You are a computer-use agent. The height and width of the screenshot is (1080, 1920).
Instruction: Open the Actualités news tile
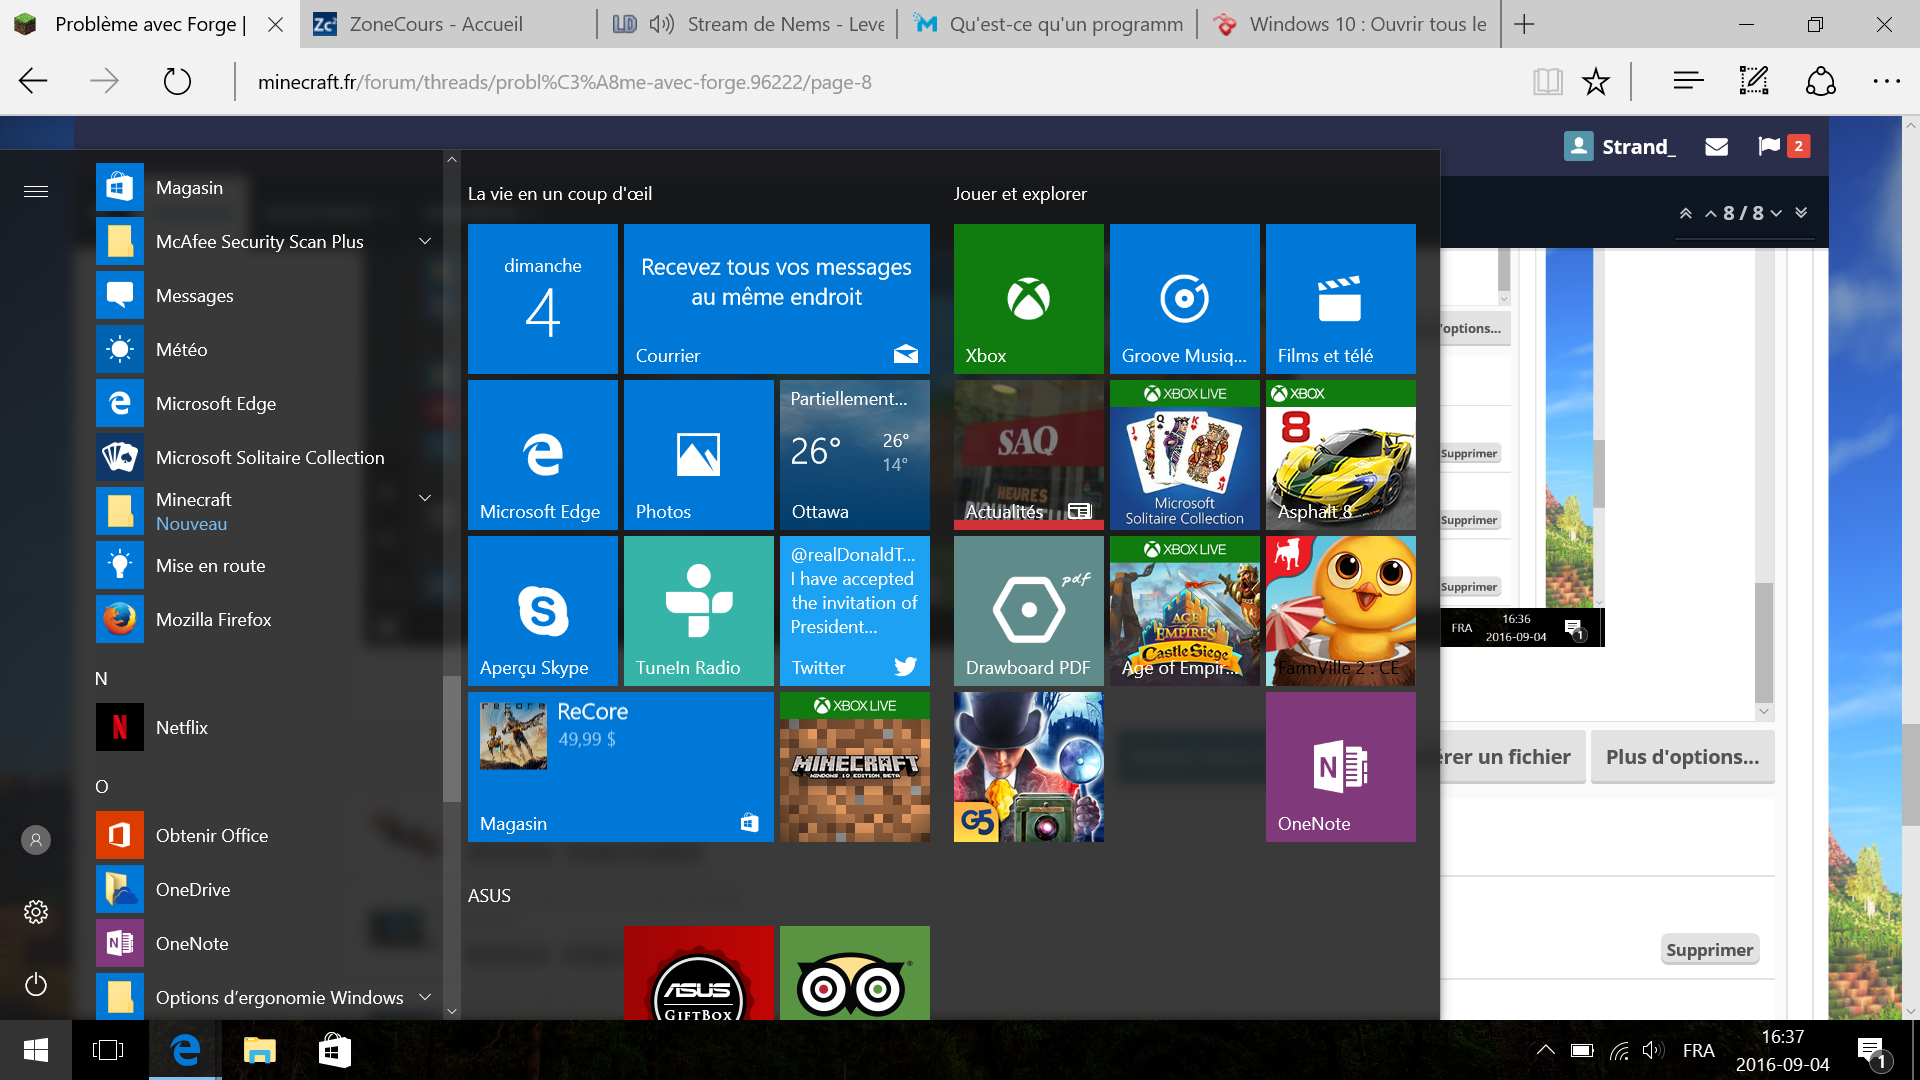pyautogui.click(x=1028, y=454)
